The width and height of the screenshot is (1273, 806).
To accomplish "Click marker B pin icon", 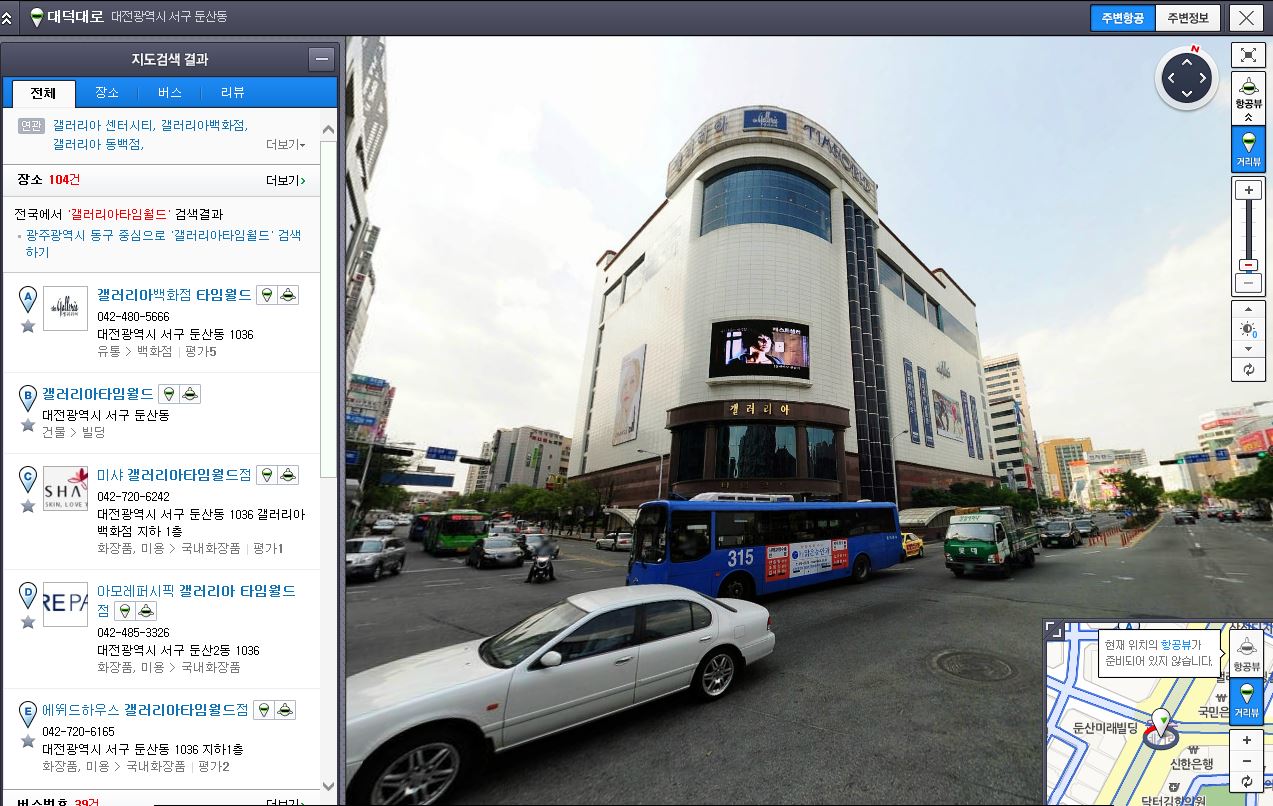I will point(28,398).
